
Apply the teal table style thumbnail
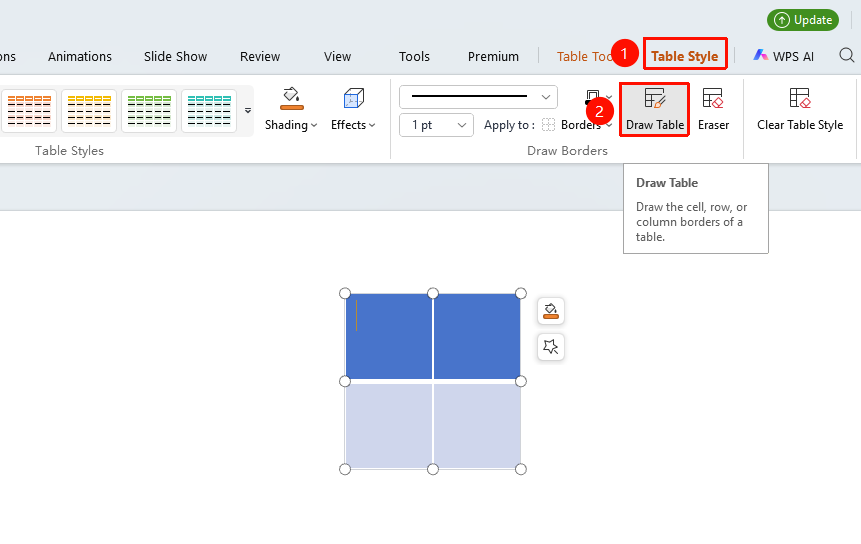[209, 111]
